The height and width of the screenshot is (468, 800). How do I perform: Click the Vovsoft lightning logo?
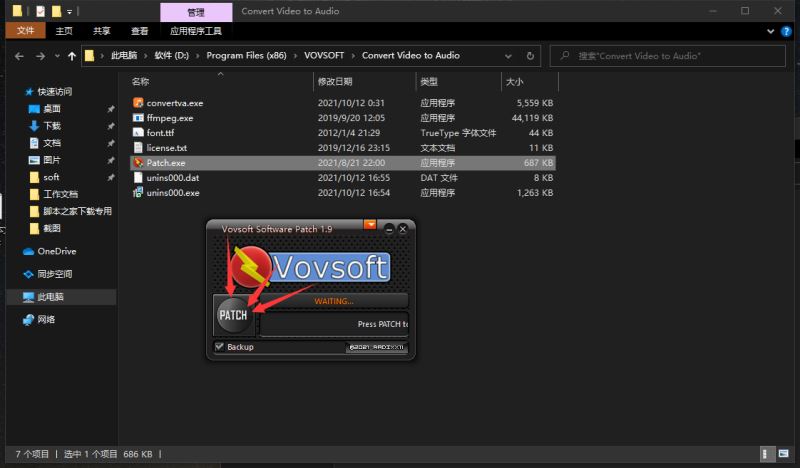tap(250, 266)
